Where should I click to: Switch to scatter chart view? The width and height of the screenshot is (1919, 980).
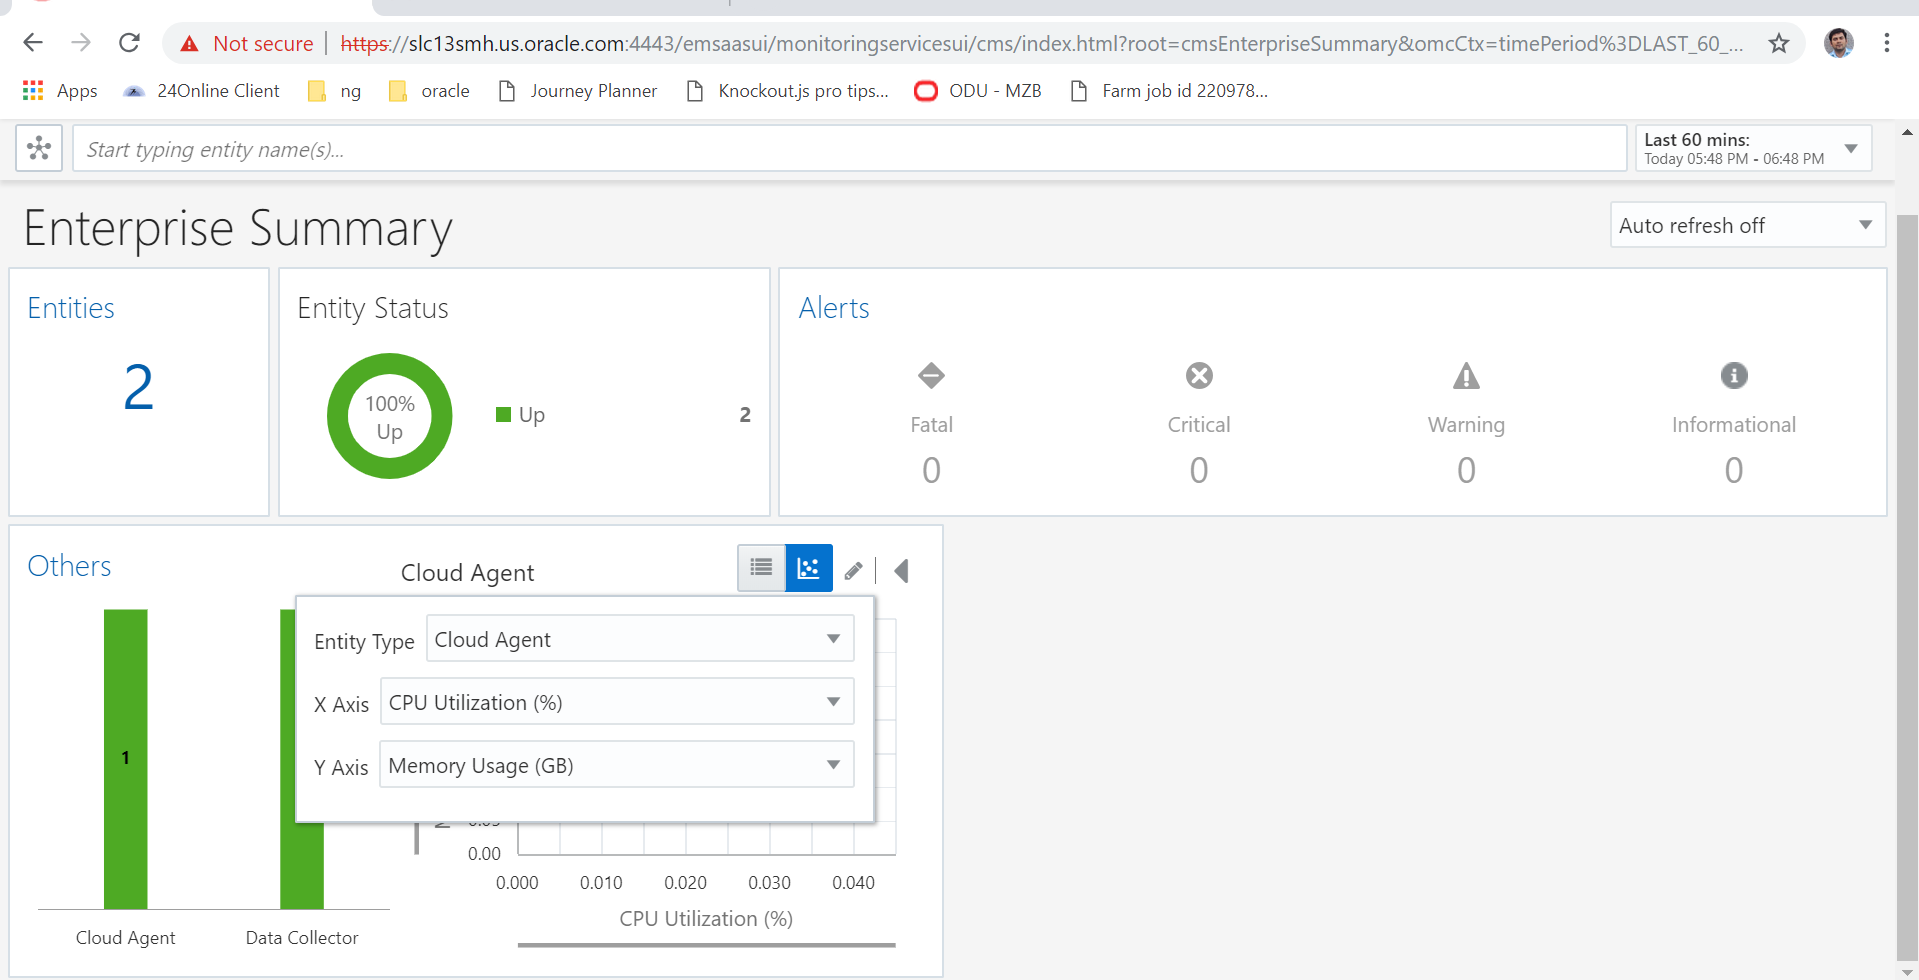(809, 568)
